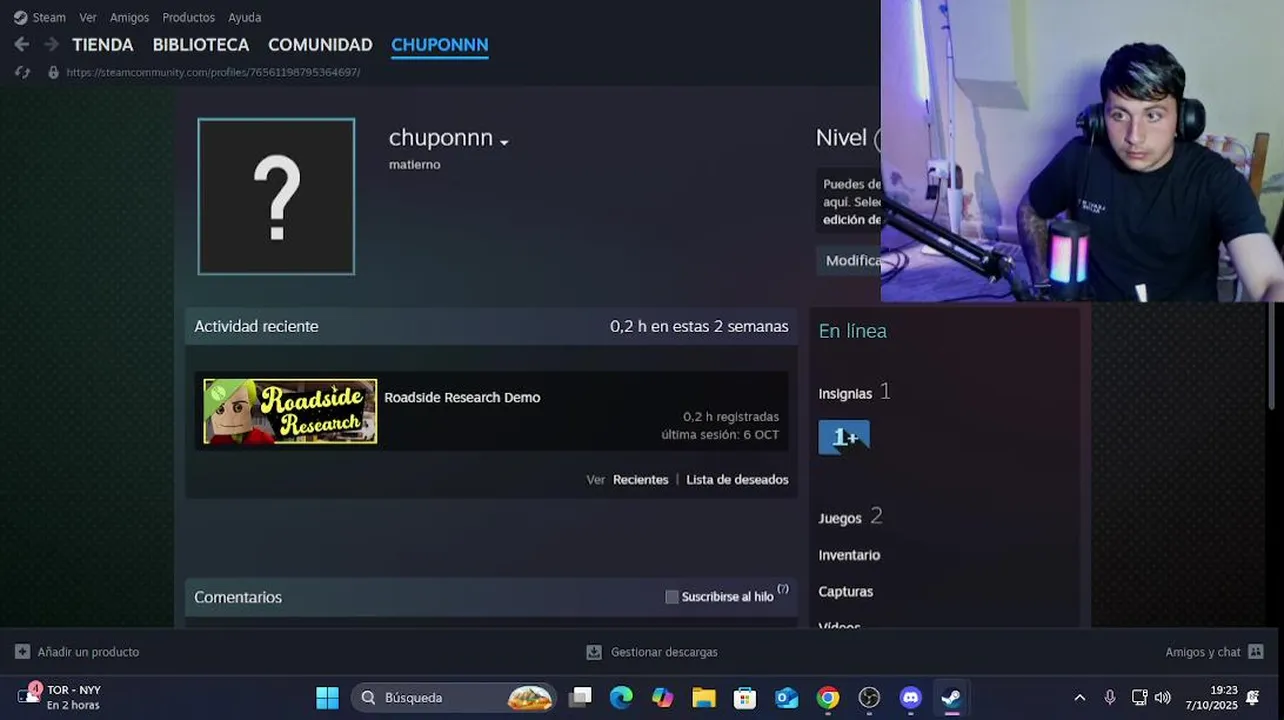
Task: Open the 19:23 clock and date
Action: tap(1211, 698)
